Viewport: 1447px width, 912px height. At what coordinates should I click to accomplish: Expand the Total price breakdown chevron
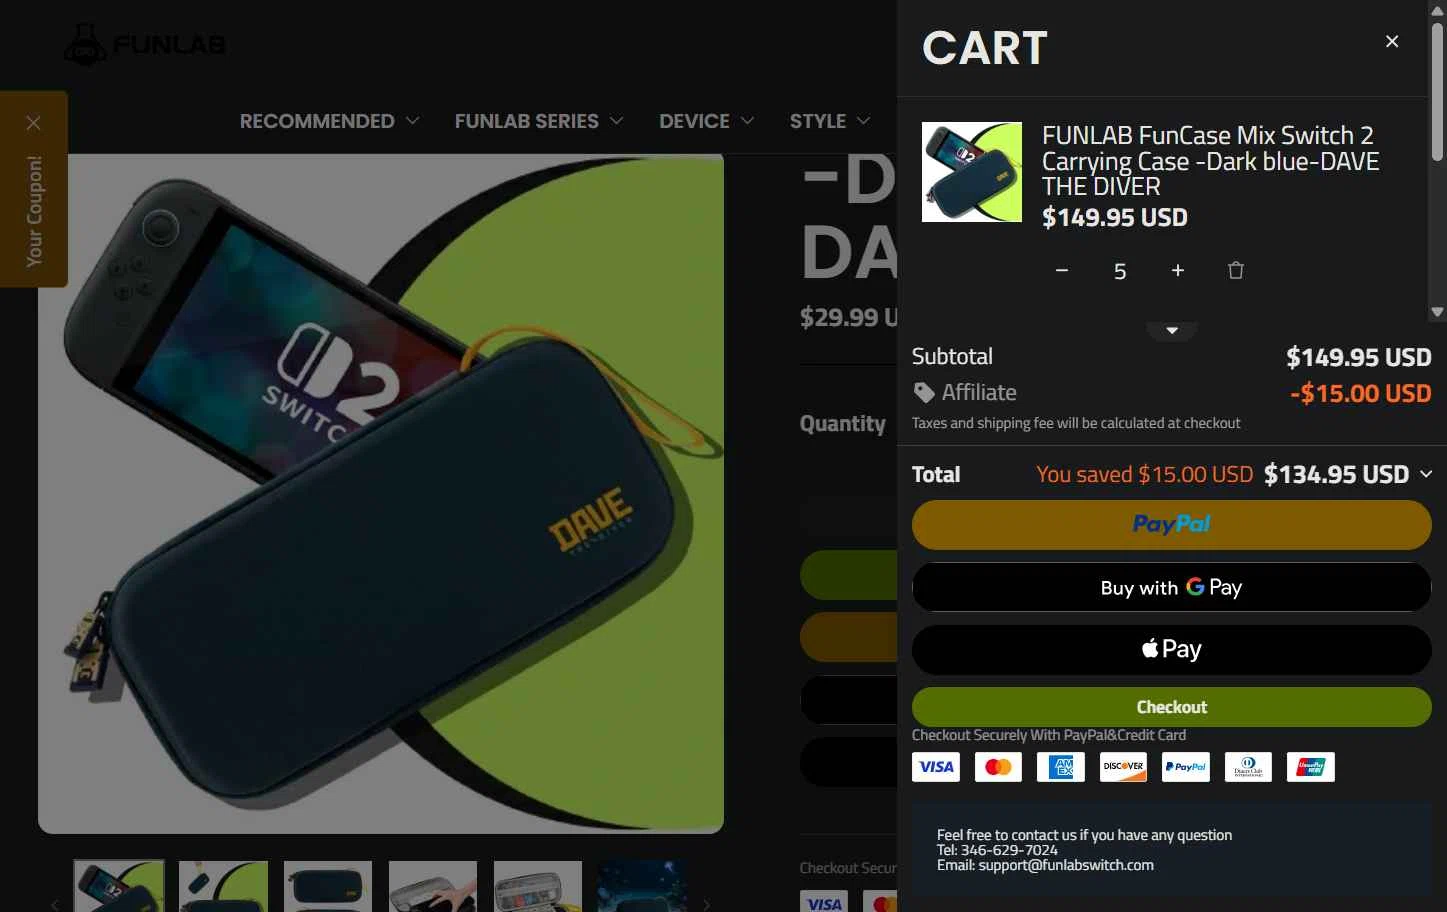click(1426, 474)
